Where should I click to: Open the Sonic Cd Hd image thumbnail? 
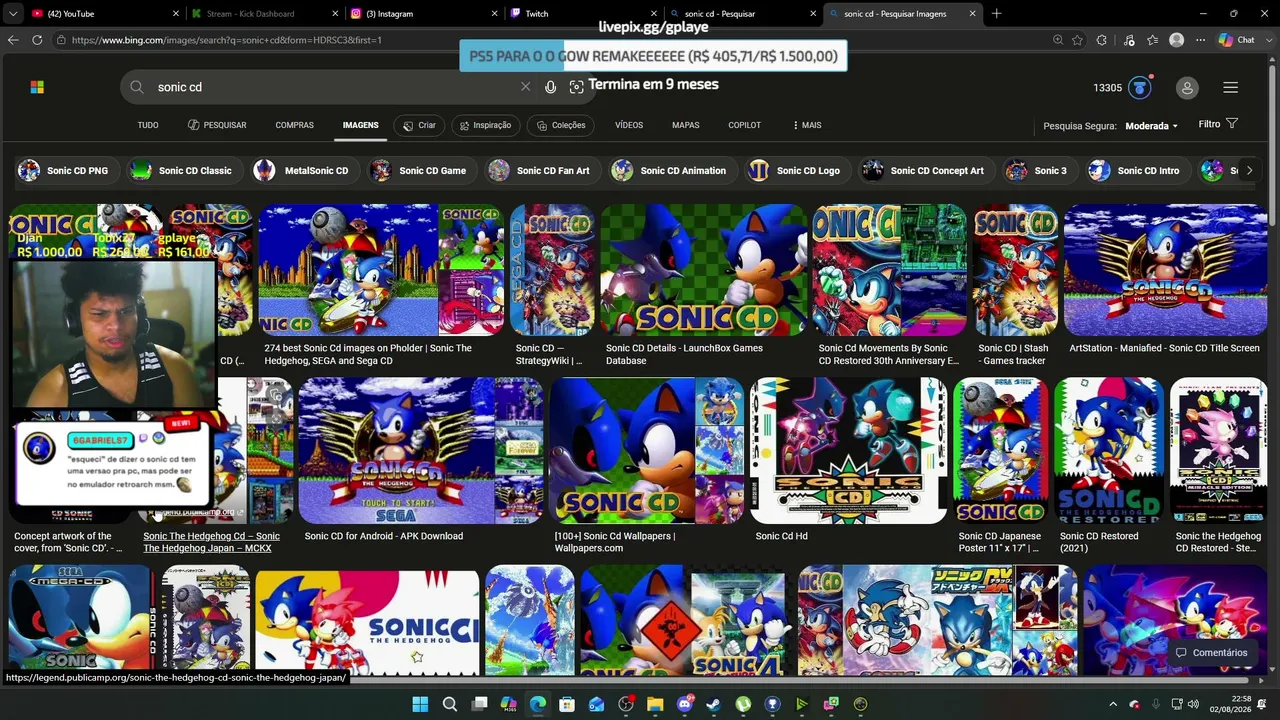[848, 451]
